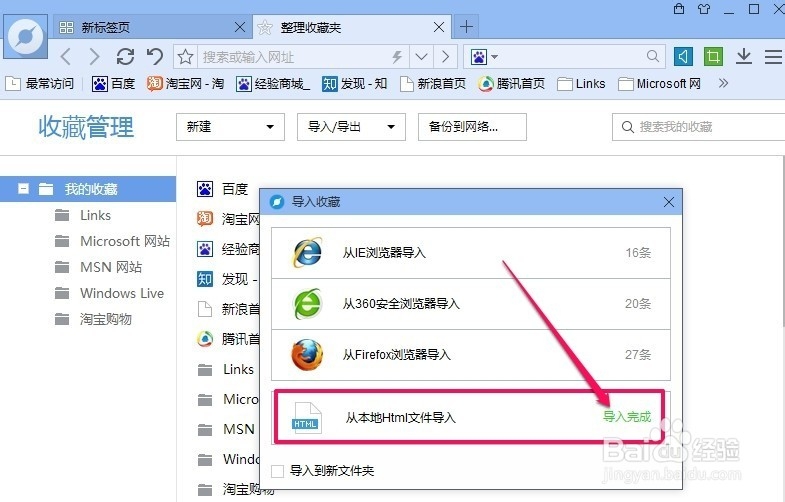
Task: Open 新浪首页 bookmark in bookmarks bar
Action: (433, 84)
